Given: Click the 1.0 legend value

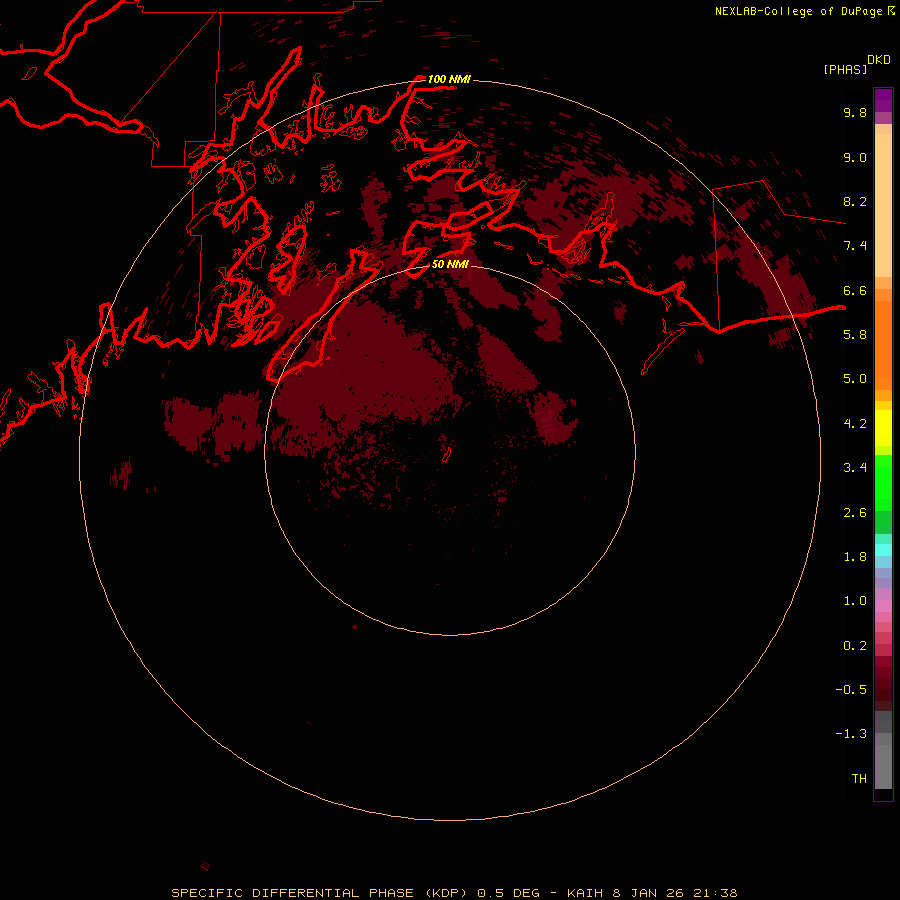Looking at the screenshot, I should pyautogui.click(x=855, y=600).
